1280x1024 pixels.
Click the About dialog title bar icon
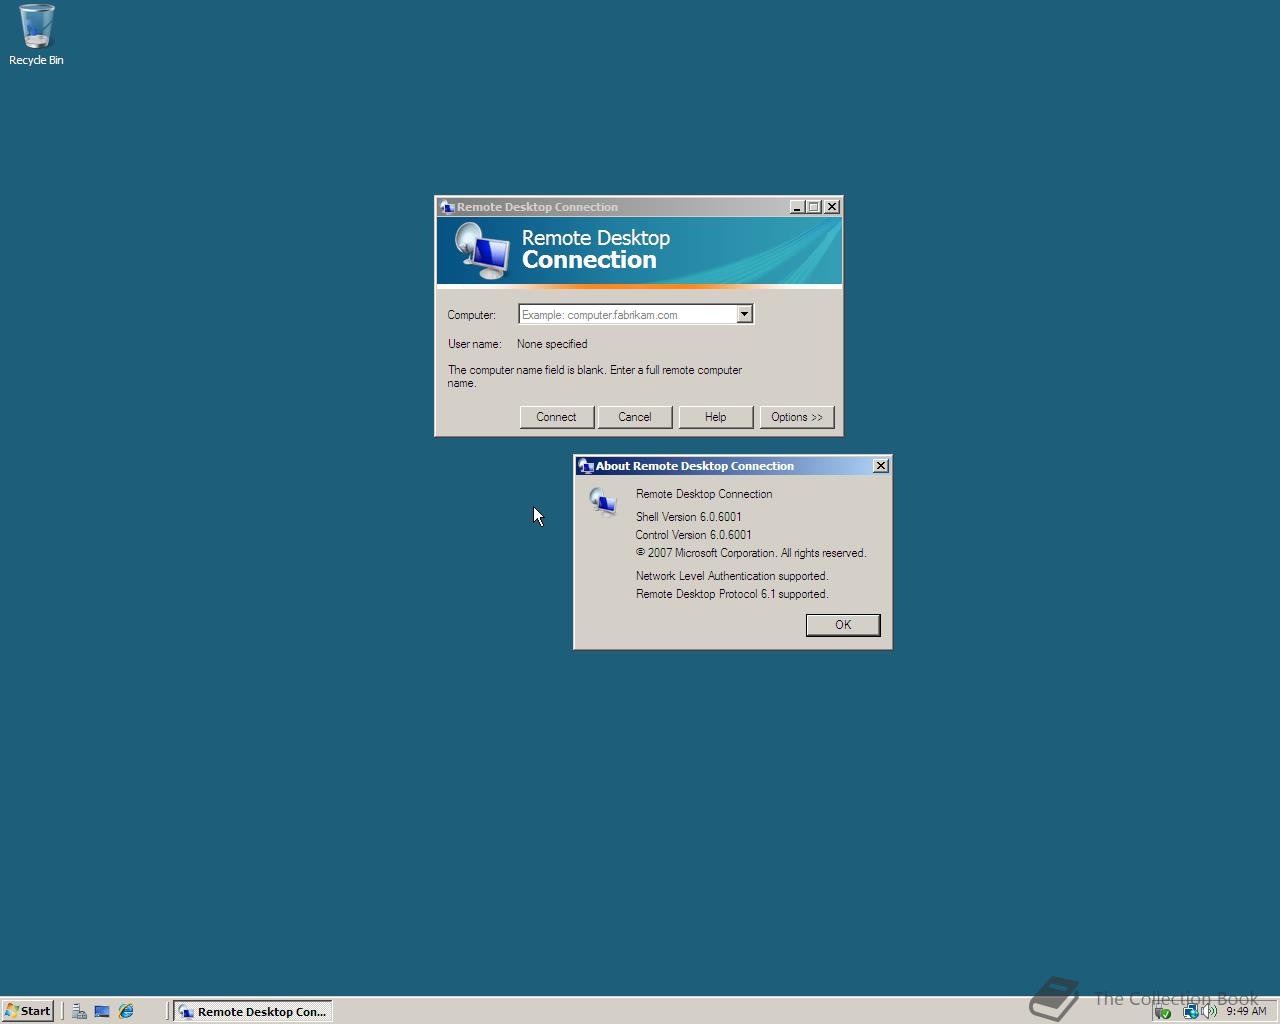coord(586,466)
